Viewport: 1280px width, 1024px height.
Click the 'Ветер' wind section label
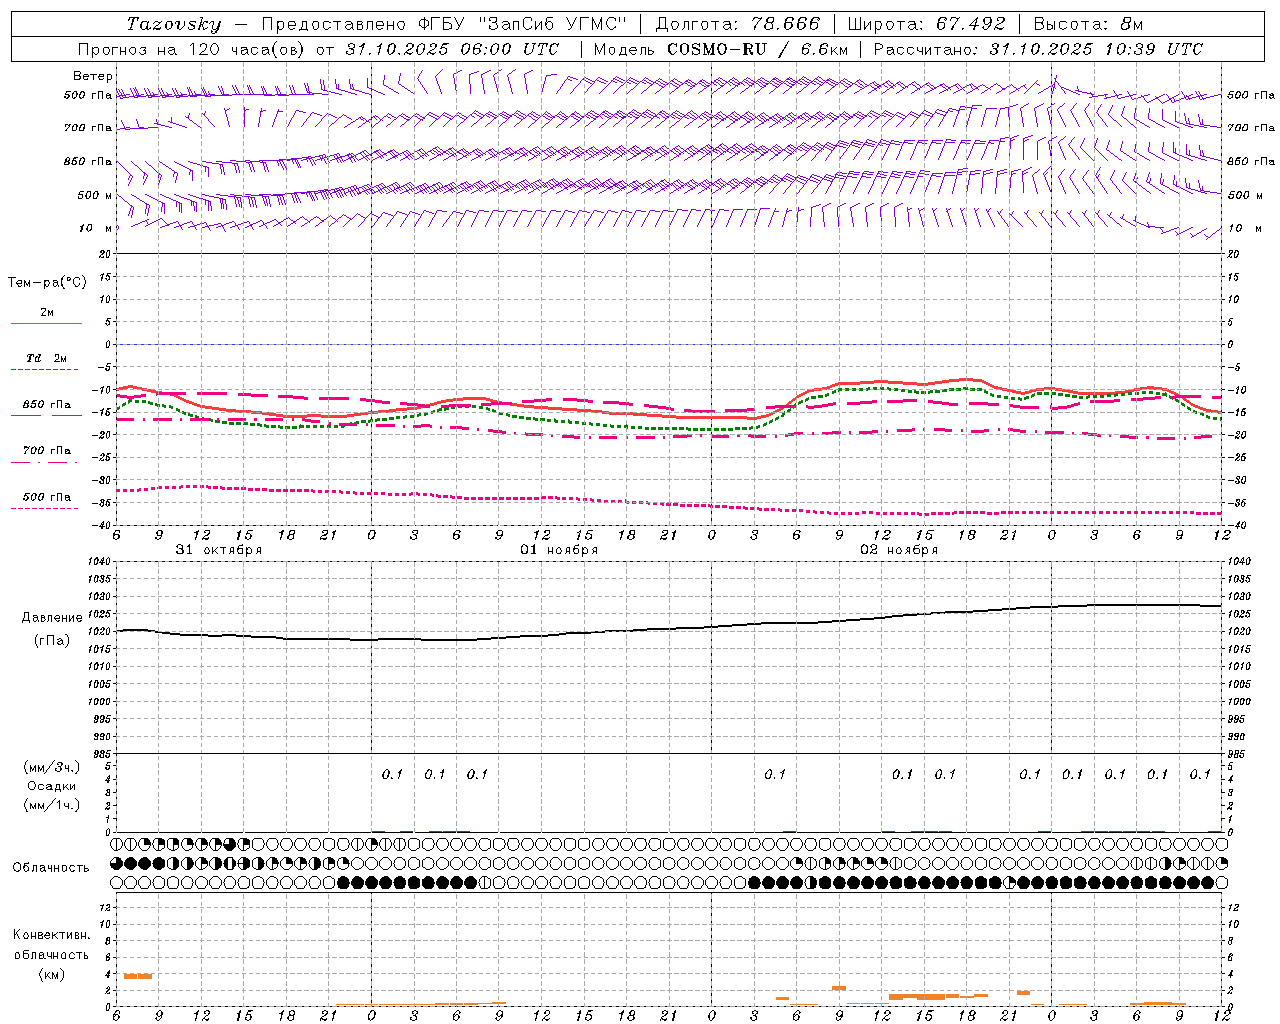[x=93, y=76]
